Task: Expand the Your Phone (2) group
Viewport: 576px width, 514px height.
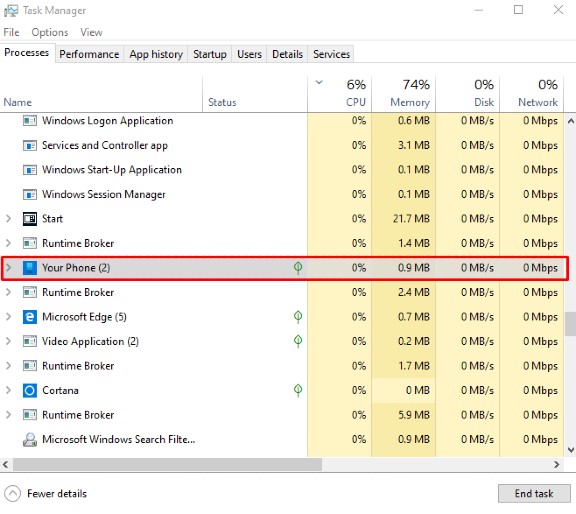Action: [8, 268]
